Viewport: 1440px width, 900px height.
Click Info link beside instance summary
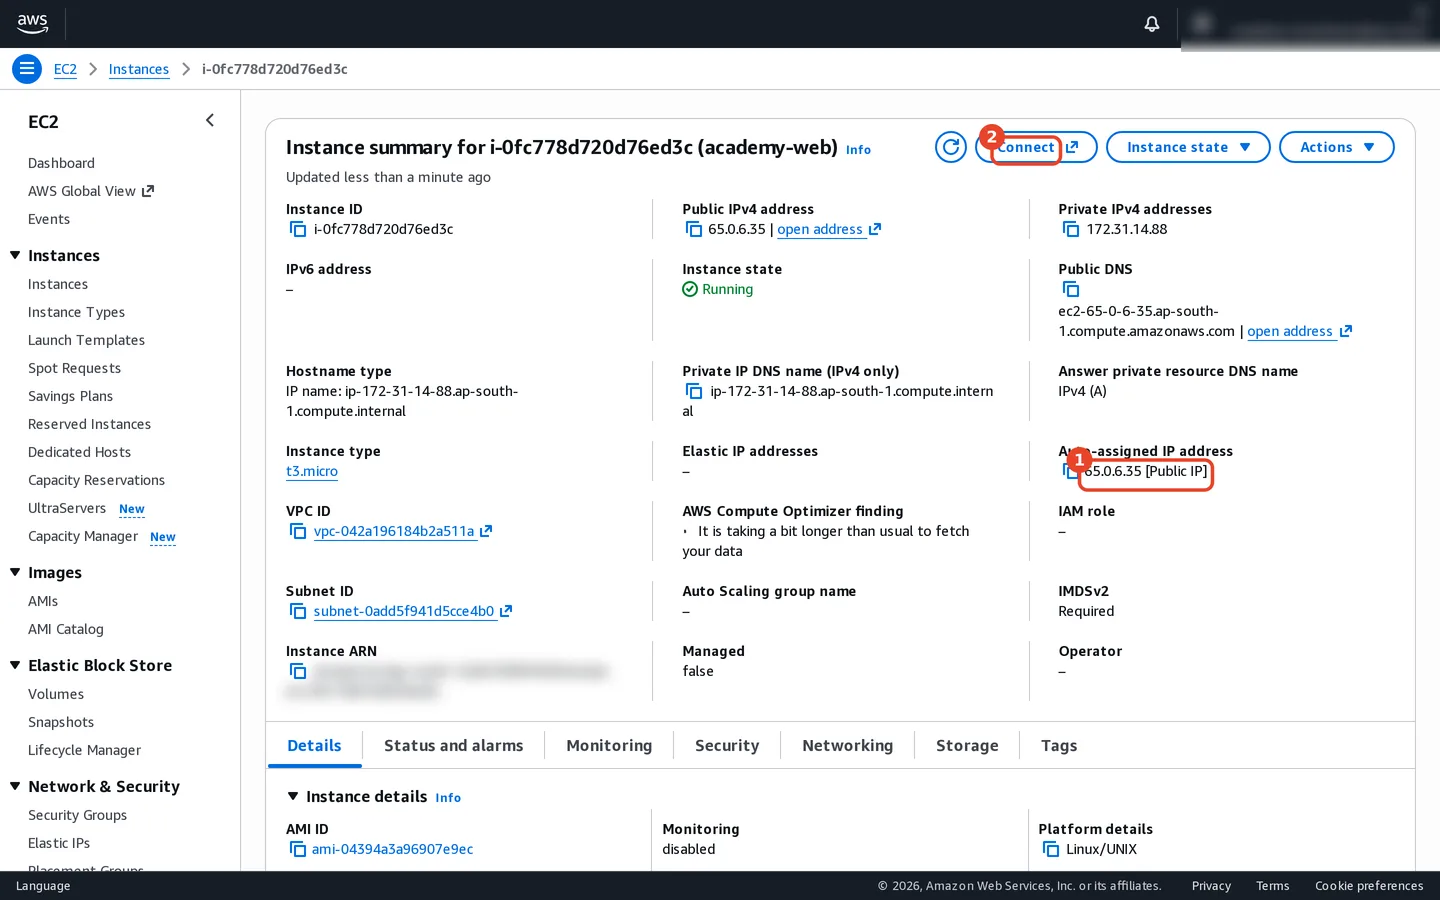[x=858, y=150]
